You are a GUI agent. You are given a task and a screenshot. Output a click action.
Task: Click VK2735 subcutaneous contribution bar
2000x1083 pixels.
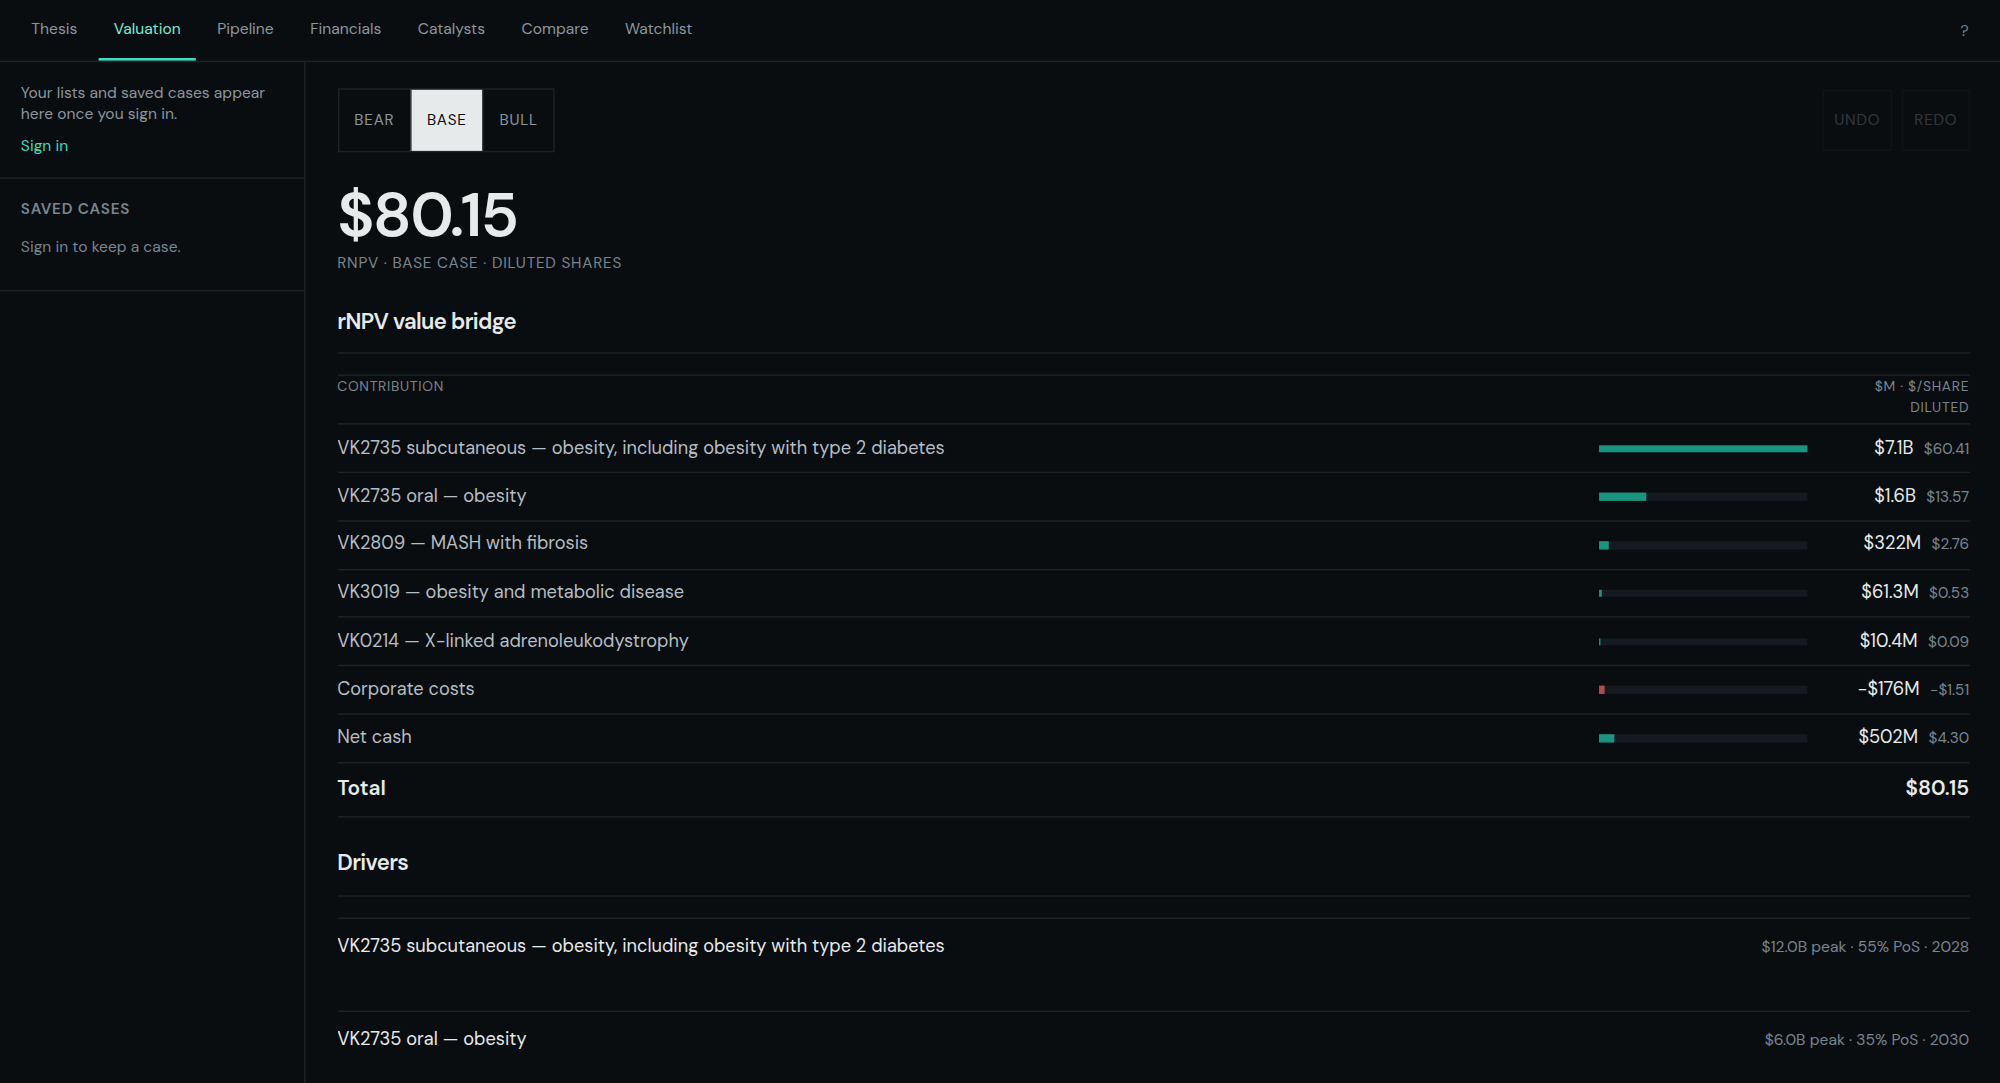[1702, 449]
